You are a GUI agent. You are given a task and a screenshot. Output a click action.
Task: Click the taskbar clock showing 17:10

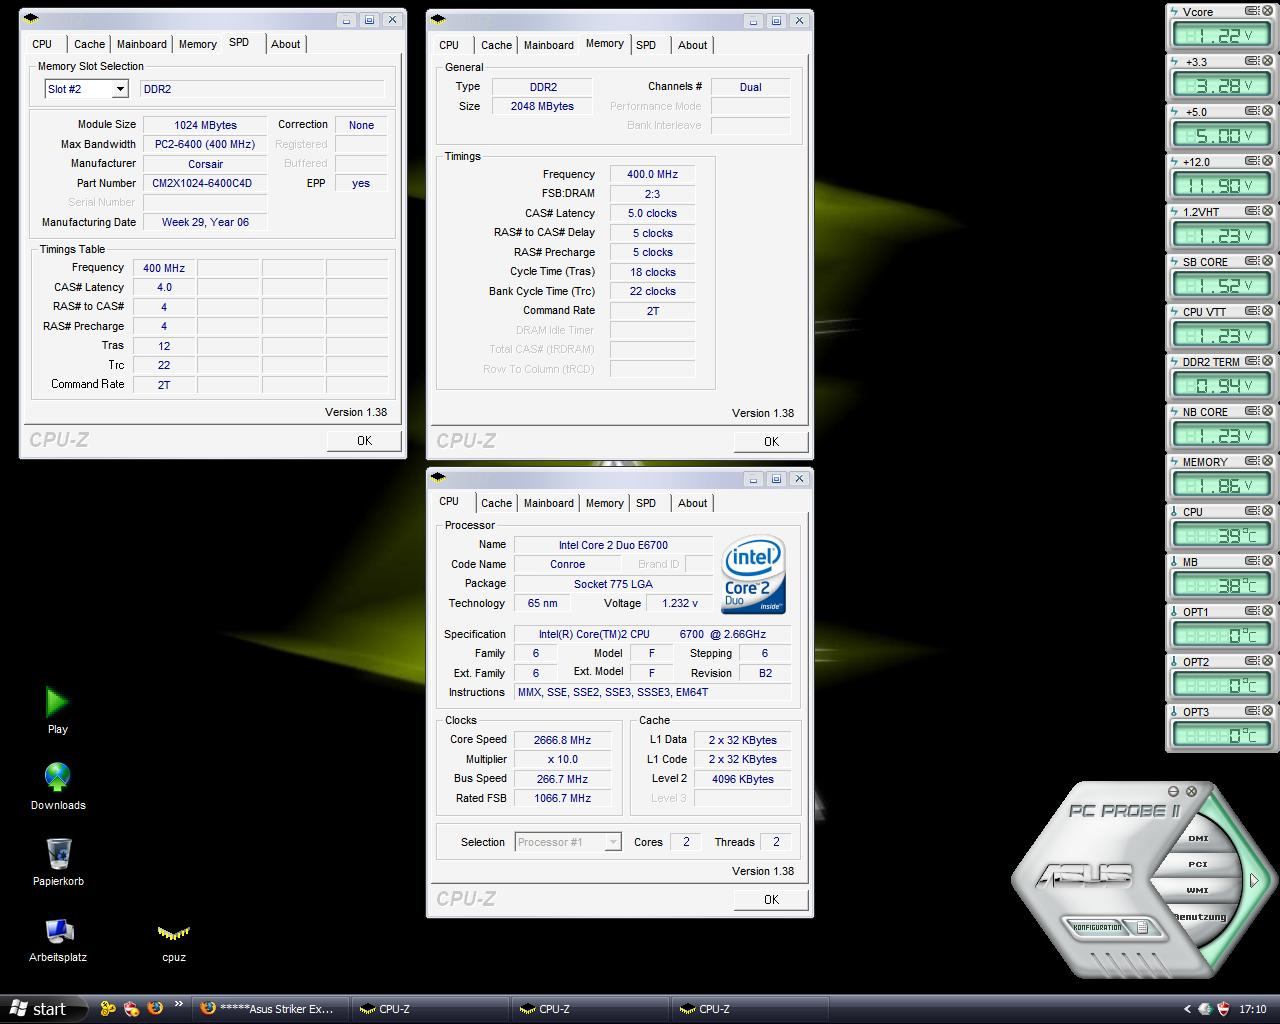click(x=1252, y=1009)
